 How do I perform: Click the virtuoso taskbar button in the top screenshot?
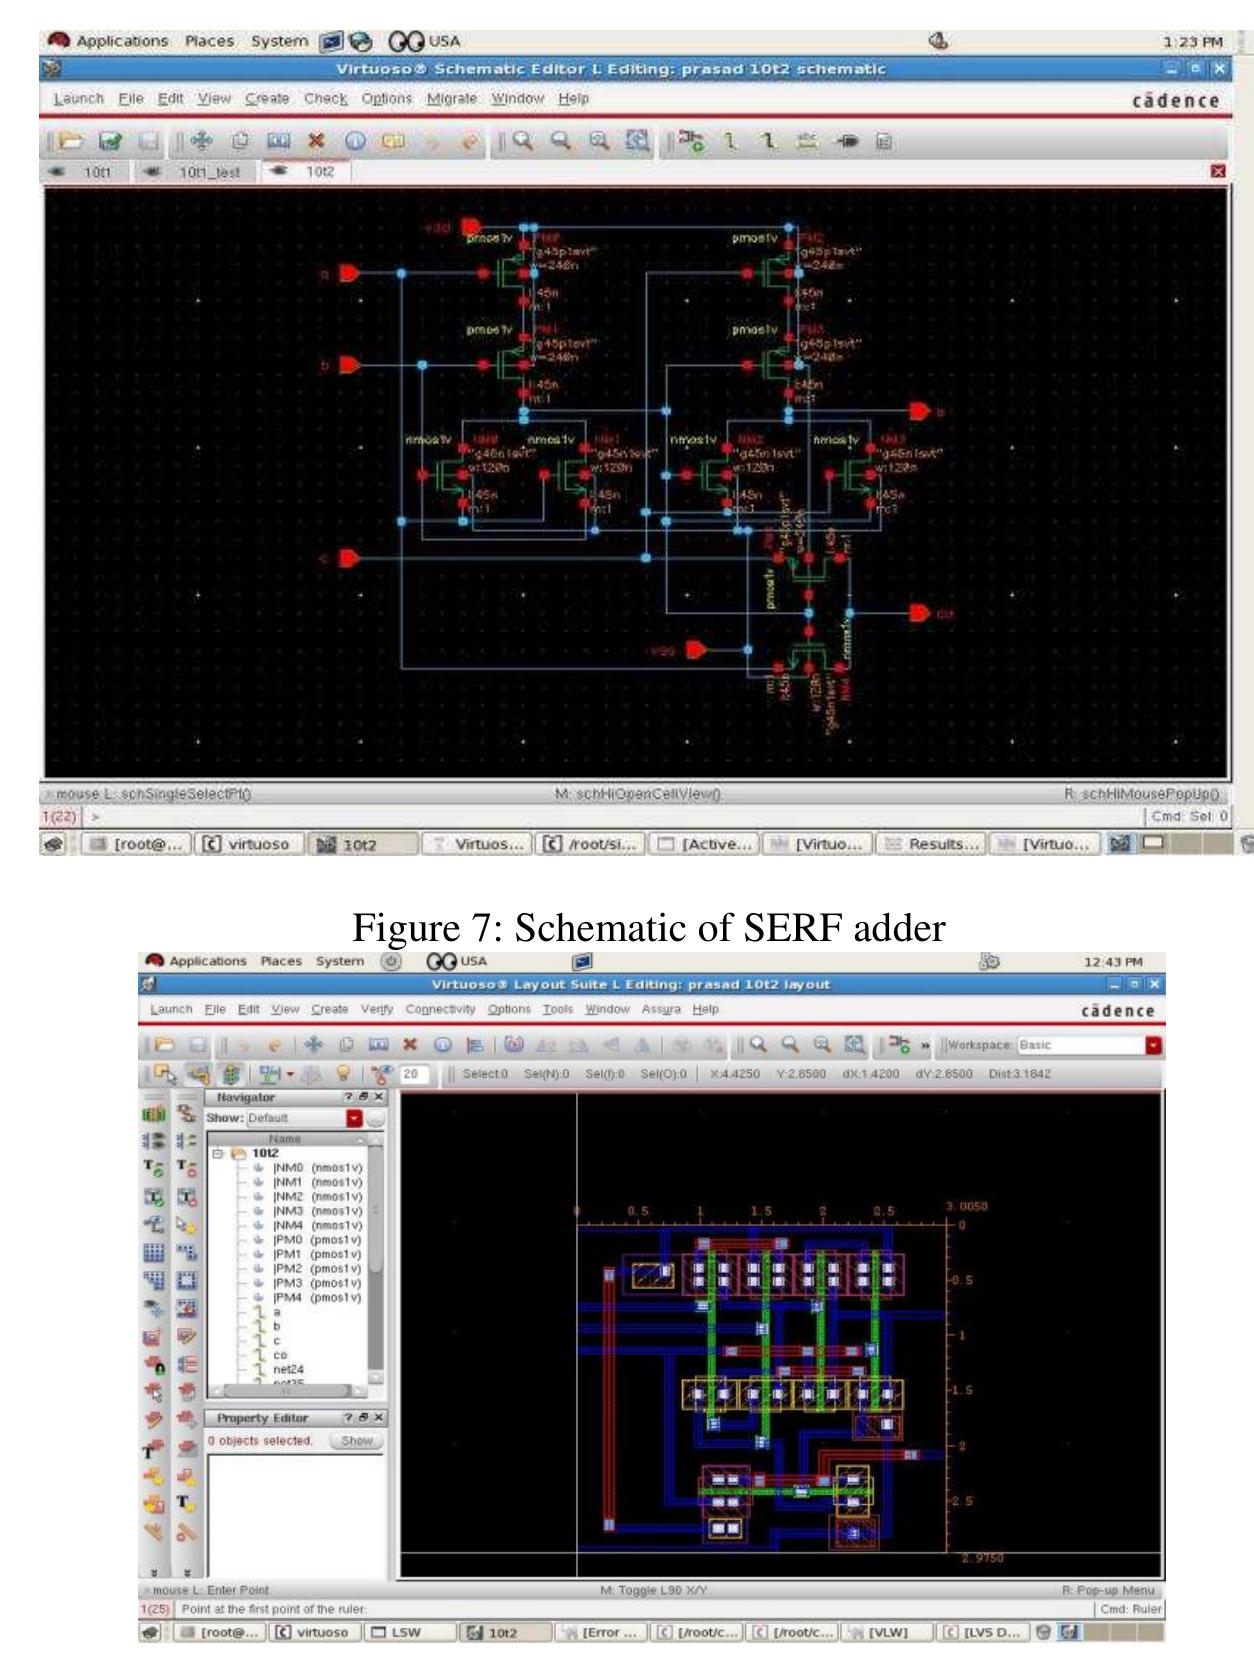(x=247, y=844)
